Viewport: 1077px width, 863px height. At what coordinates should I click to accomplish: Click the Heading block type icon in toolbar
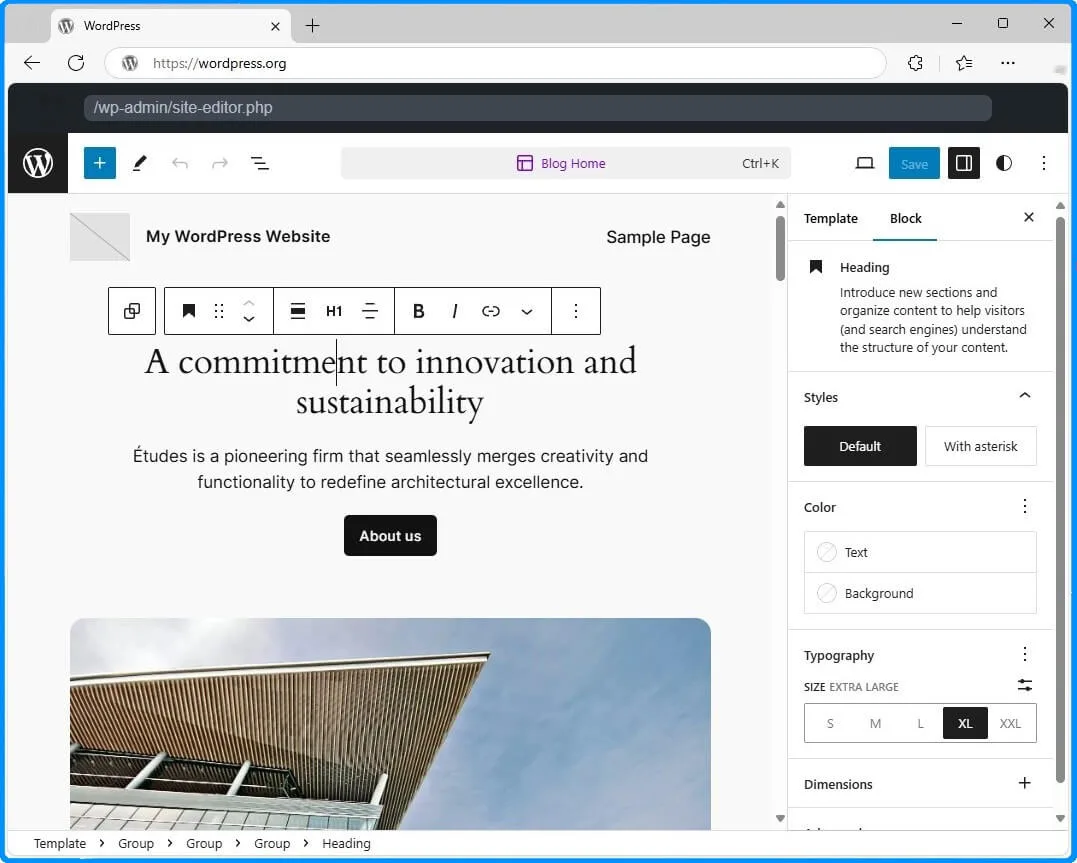click(188, 311)
